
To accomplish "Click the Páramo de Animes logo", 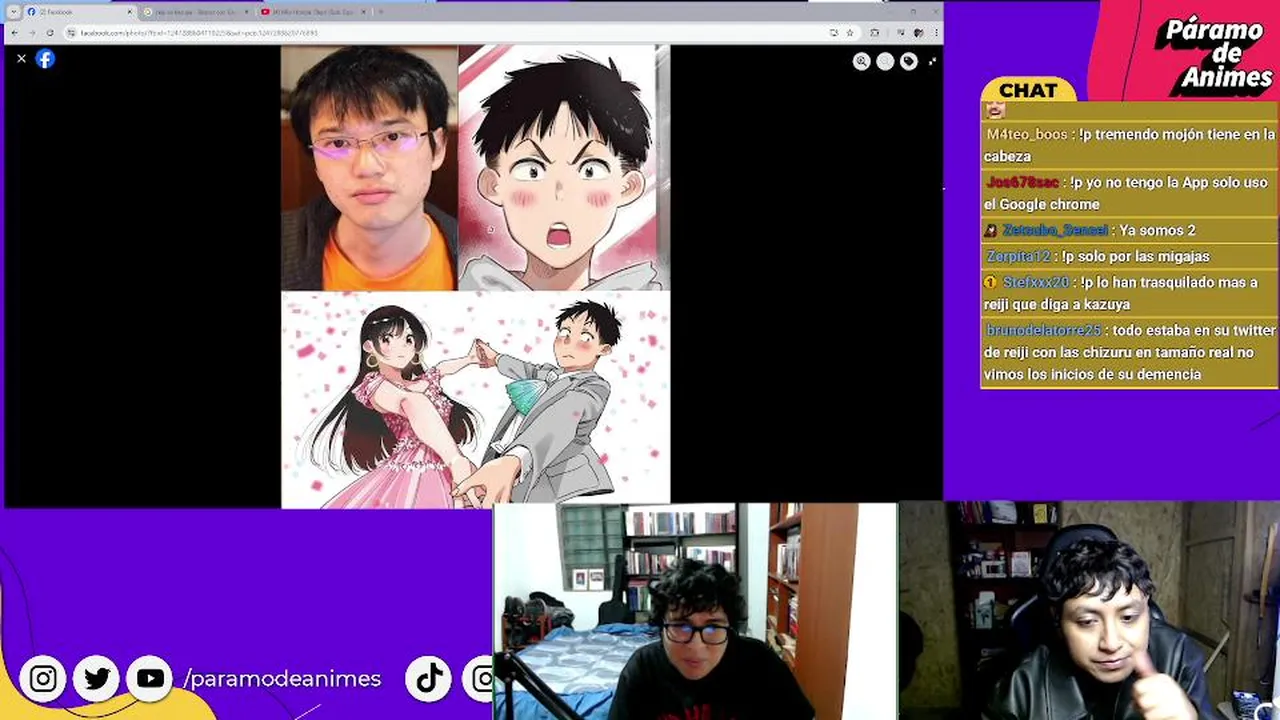I will (1212, 55).
